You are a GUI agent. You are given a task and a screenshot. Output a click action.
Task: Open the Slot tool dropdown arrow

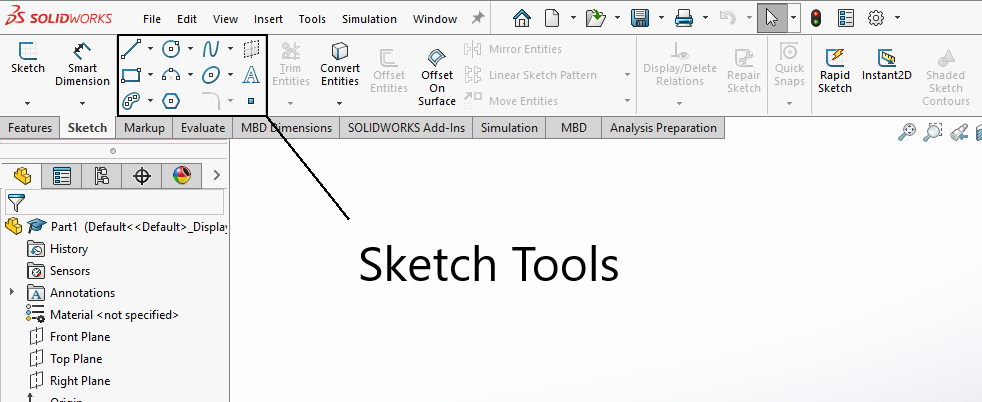(x=150, y=100)
